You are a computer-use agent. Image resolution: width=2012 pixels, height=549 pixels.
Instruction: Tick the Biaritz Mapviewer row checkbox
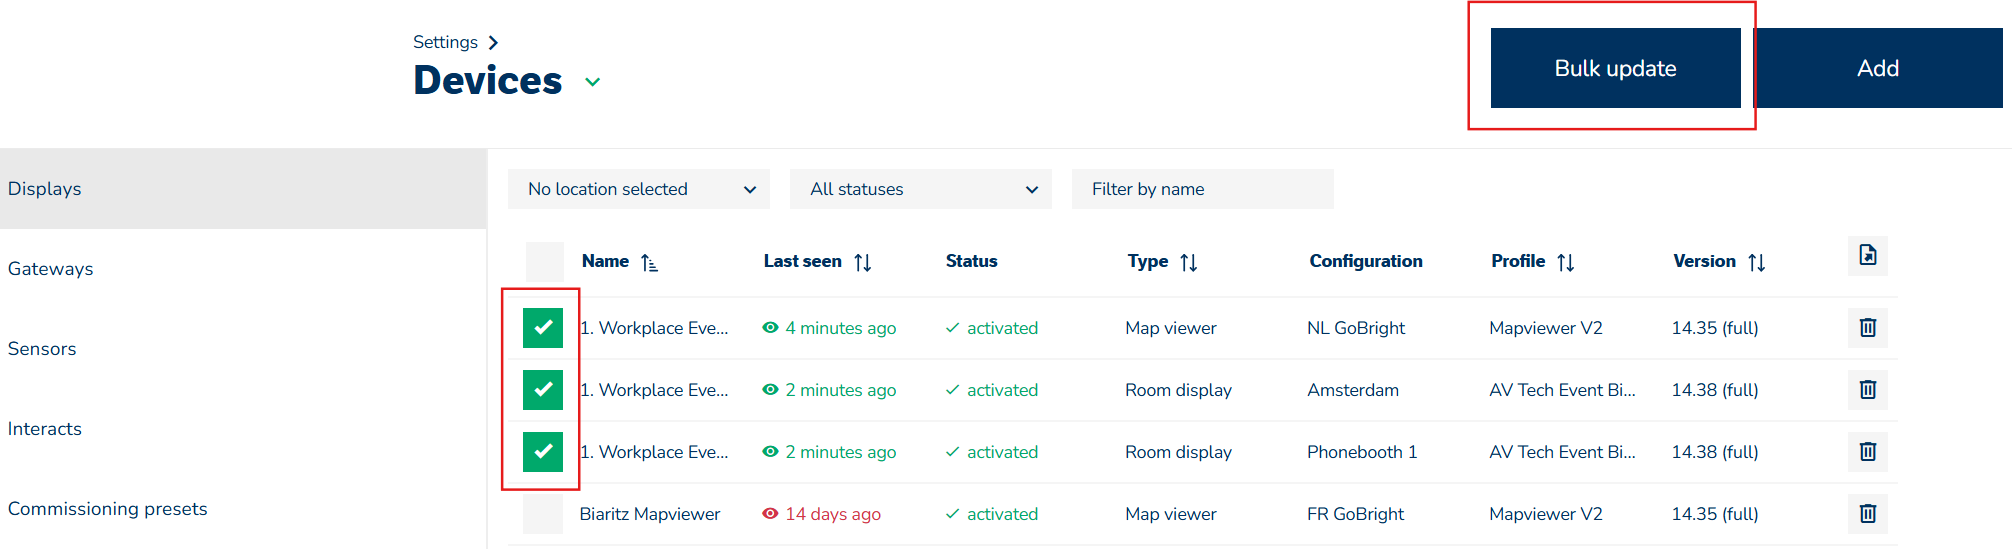[543, 514]
